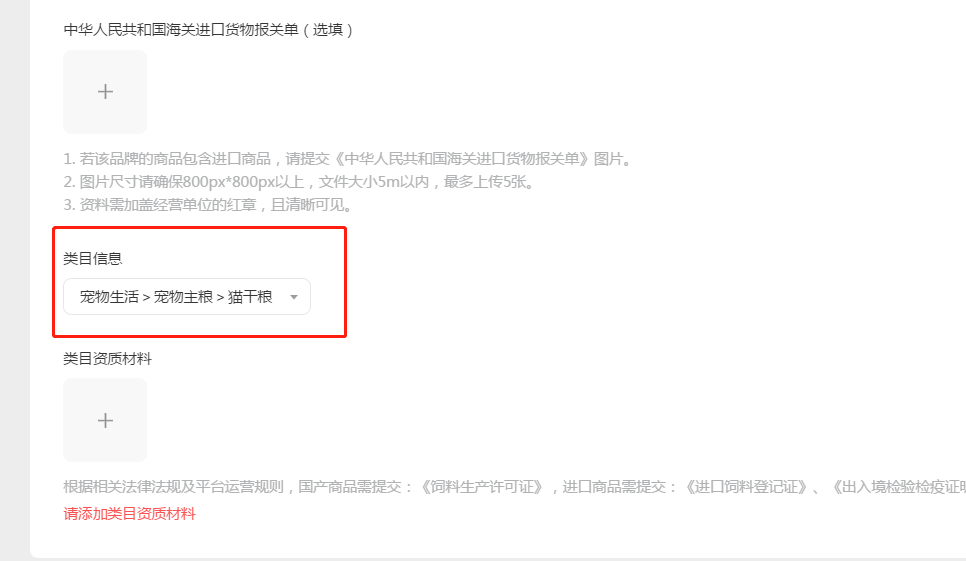Select 宠物生活 segment in category path

point(109,297)
